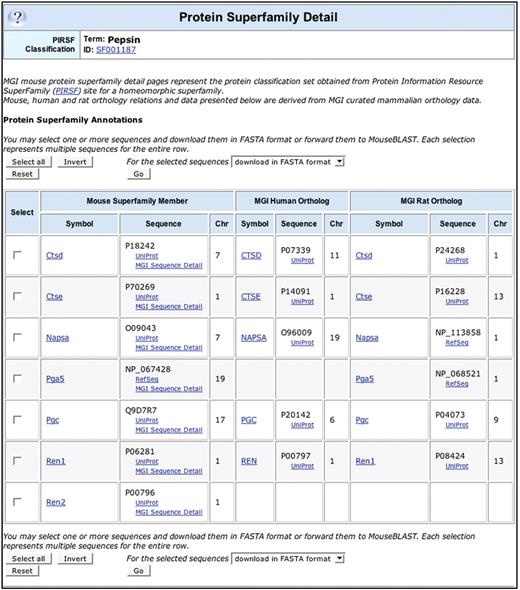Open the Ren2 symbol link
This screenshot has height=590, width=520.
[x=56, y=502]
